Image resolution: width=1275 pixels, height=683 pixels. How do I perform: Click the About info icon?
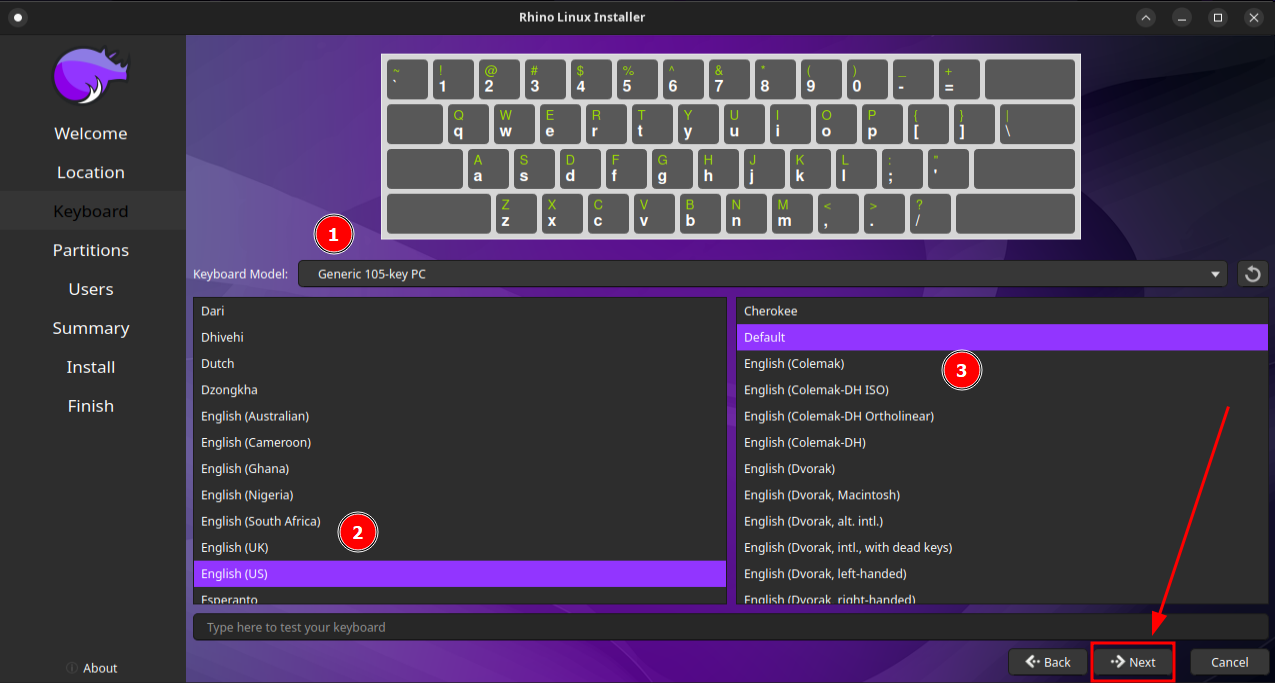72,668
